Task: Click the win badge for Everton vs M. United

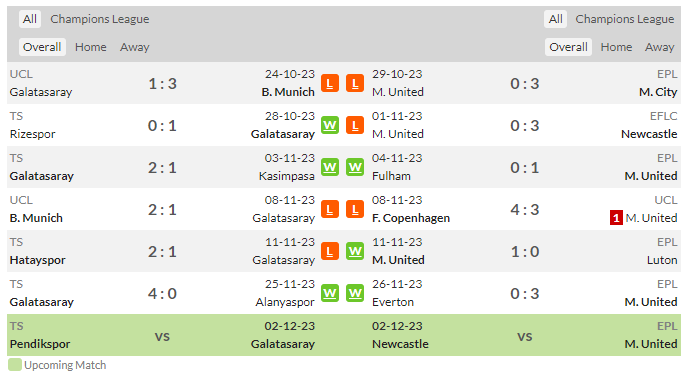Action: [x=355, y=293]
